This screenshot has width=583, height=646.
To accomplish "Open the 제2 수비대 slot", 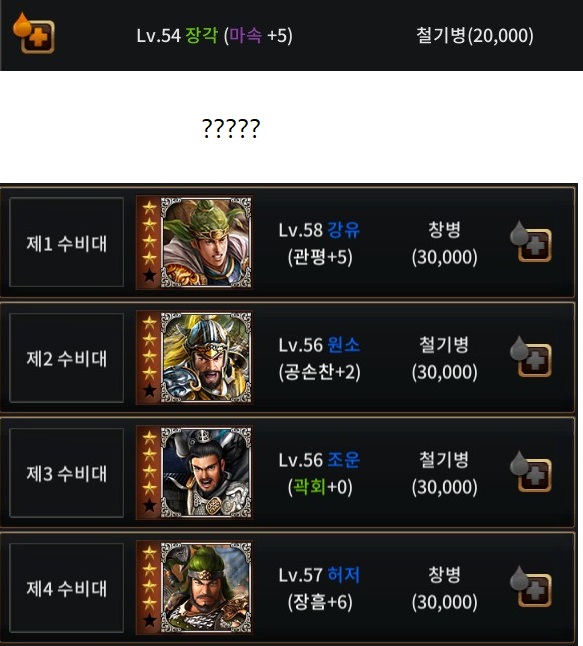I will [x=66, y=358].
